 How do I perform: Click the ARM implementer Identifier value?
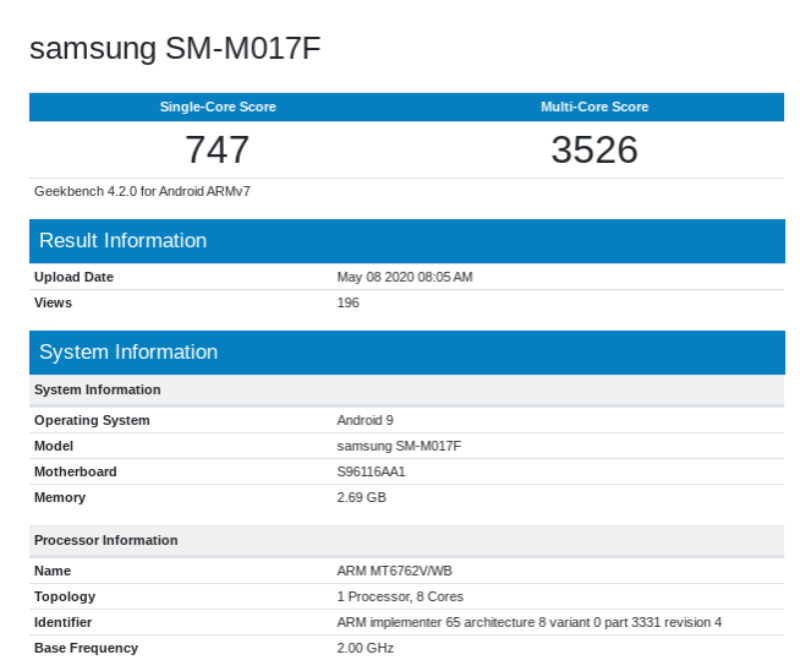[529, 623]
